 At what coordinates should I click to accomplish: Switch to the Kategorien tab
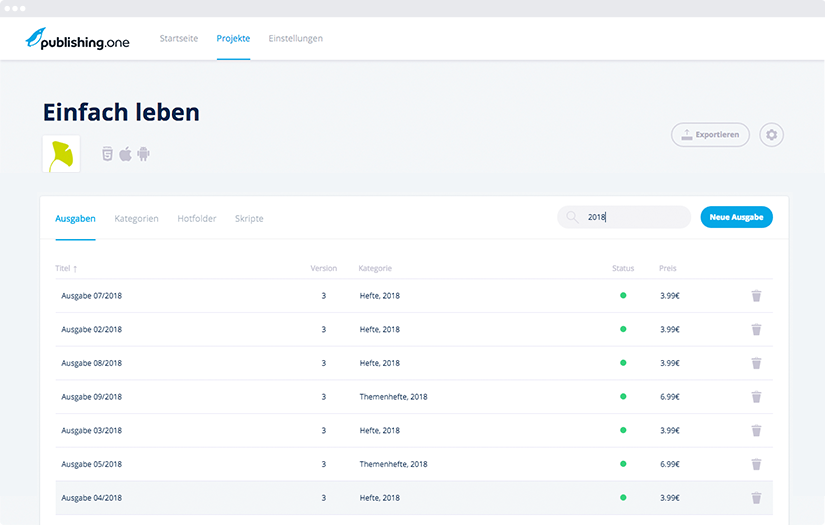point(136,218)
